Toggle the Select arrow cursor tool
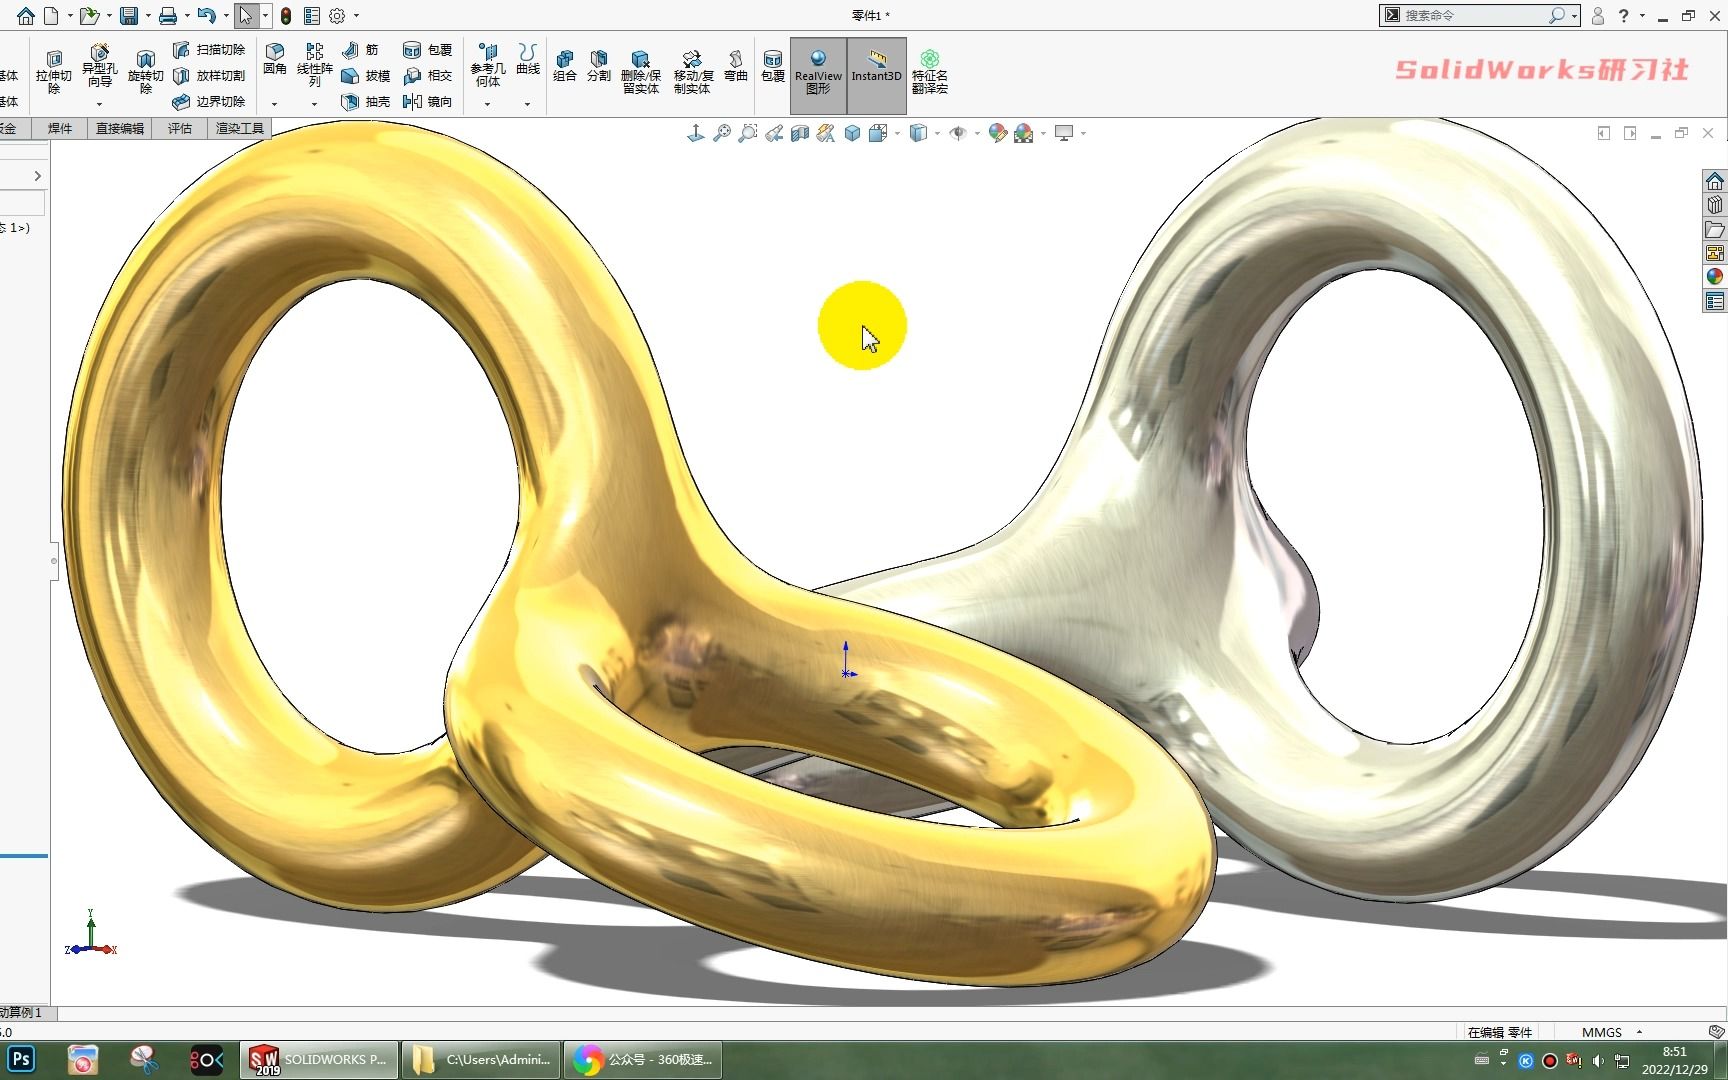Image resolution: width=1728 pixels, height=1080 pixels. [x=245, y=15]
